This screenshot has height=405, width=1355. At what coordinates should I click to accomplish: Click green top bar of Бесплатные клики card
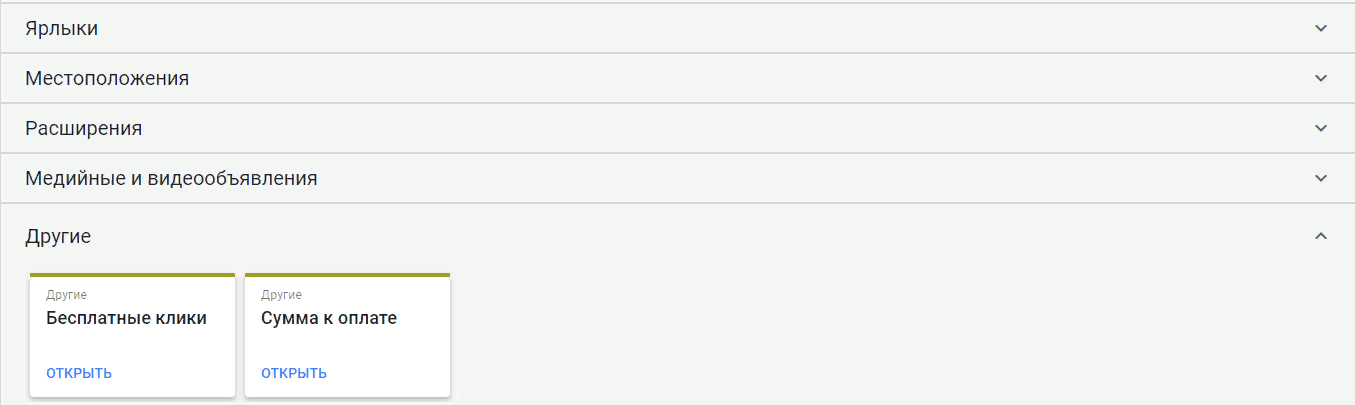point(132,274)
